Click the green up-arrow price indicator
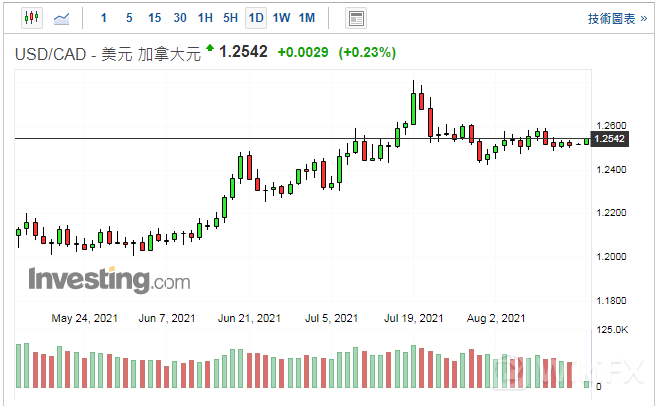This screenshot has width=655, height=406. [210, 48]
